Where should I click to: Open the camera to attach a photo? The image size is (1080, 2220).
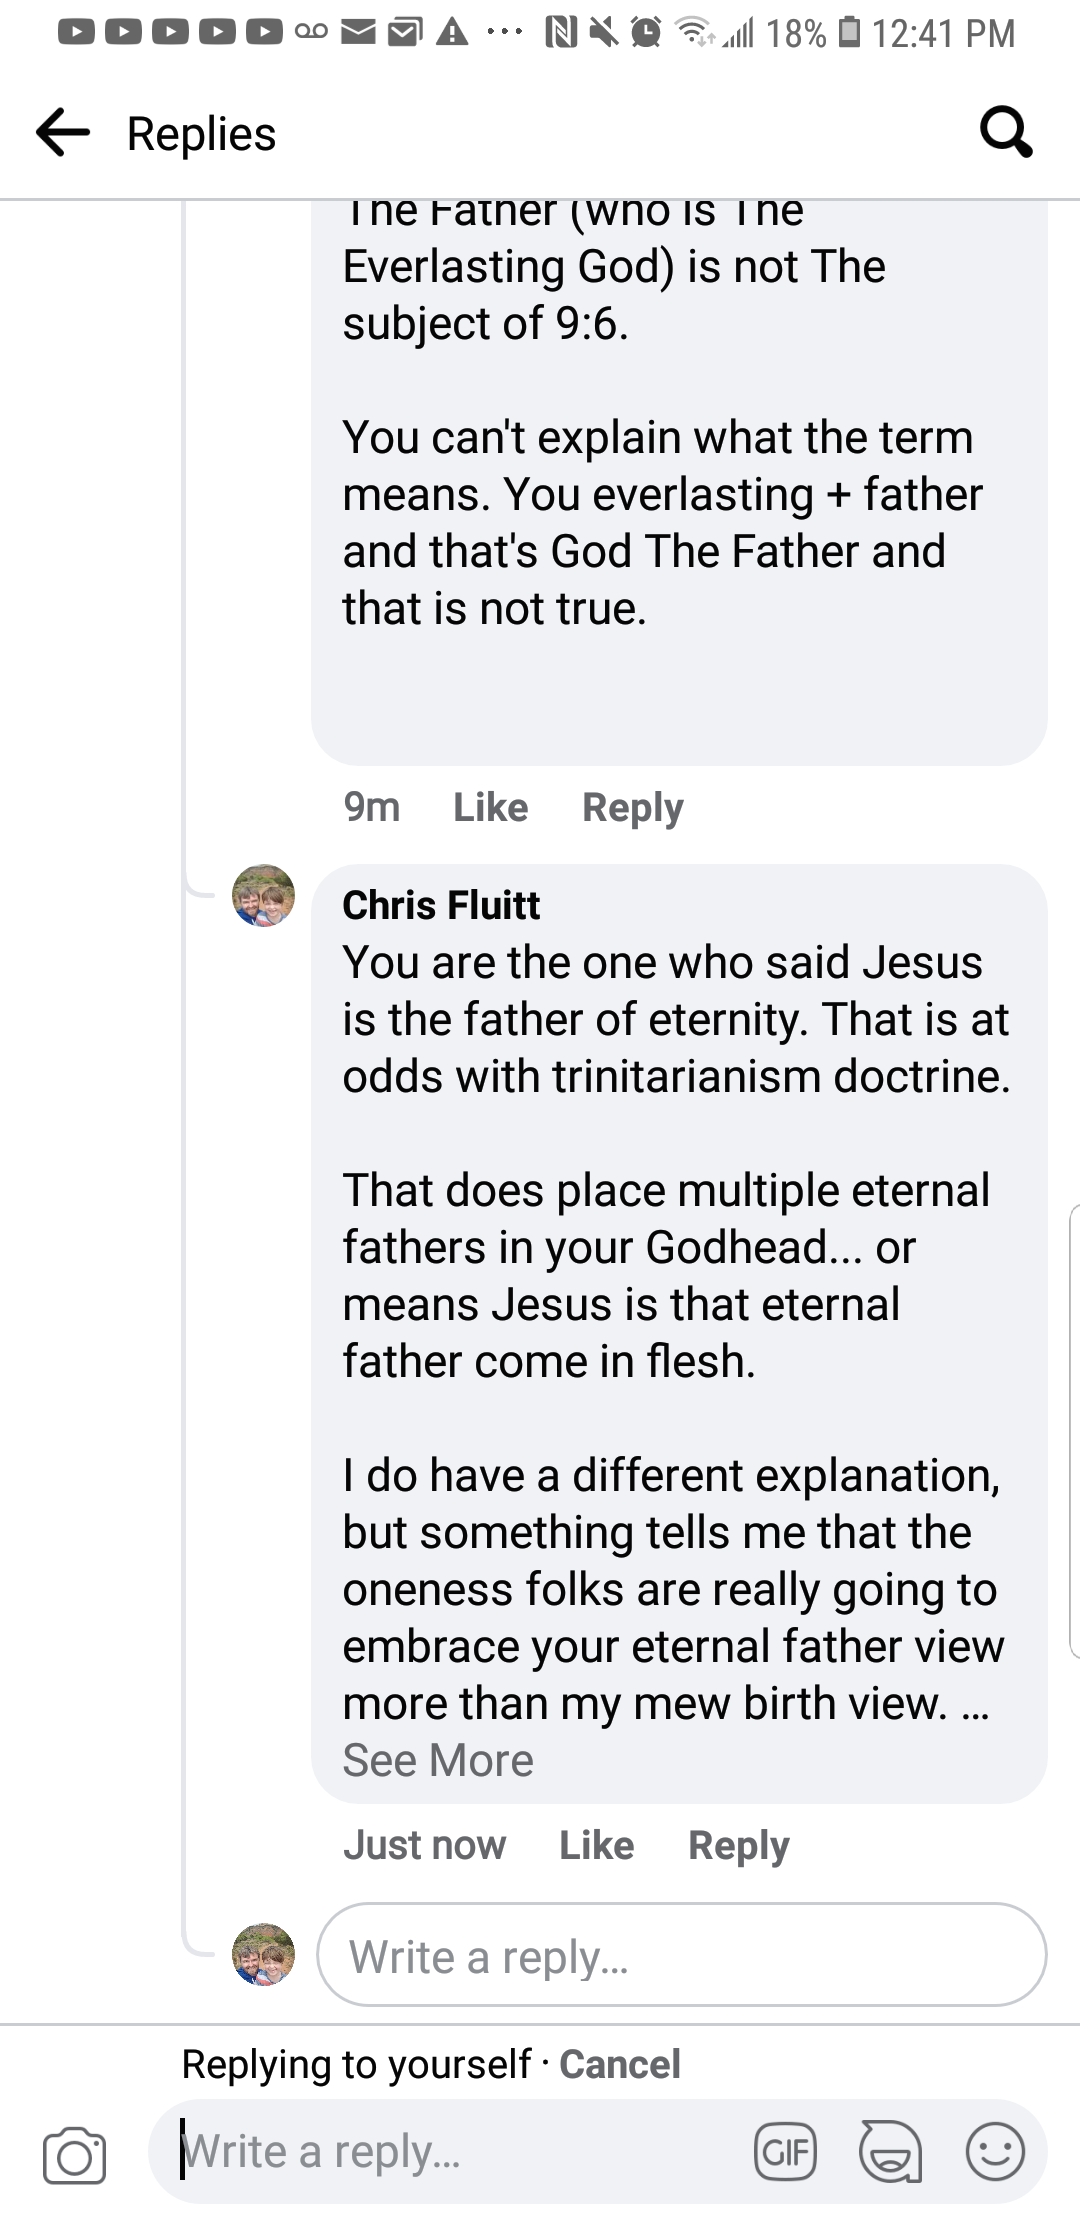[74, 2153]
